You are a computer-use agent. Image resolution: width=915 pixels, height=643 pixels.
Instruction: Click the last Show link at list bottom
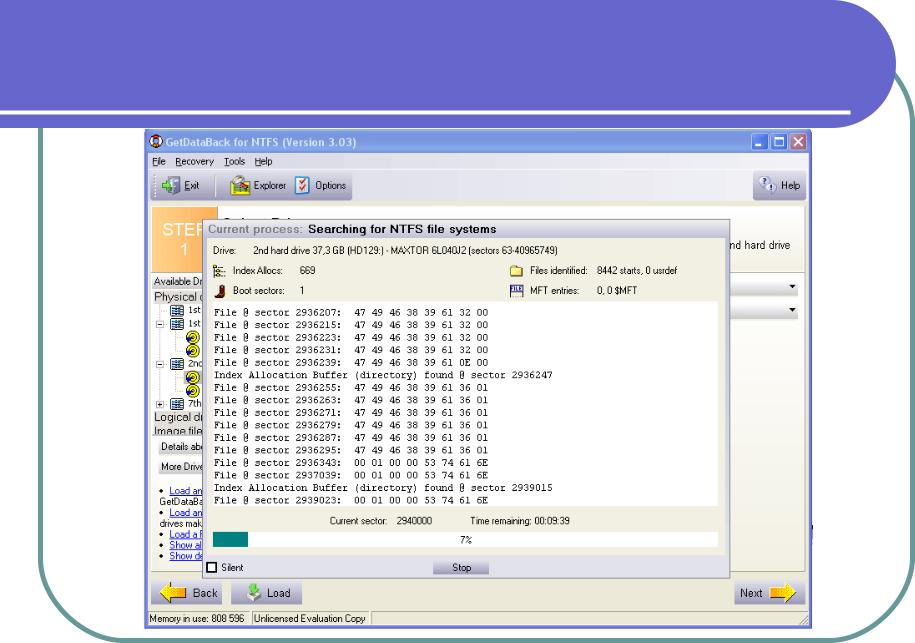pos(186,556)
